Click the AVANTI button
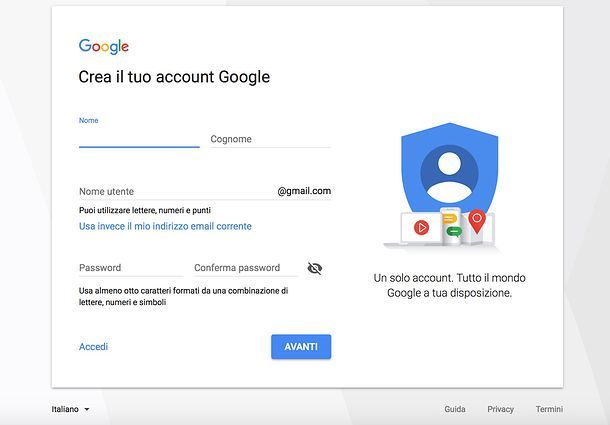Image resolution: width=610 pixels, height=425 pixels. click(301, 346)
